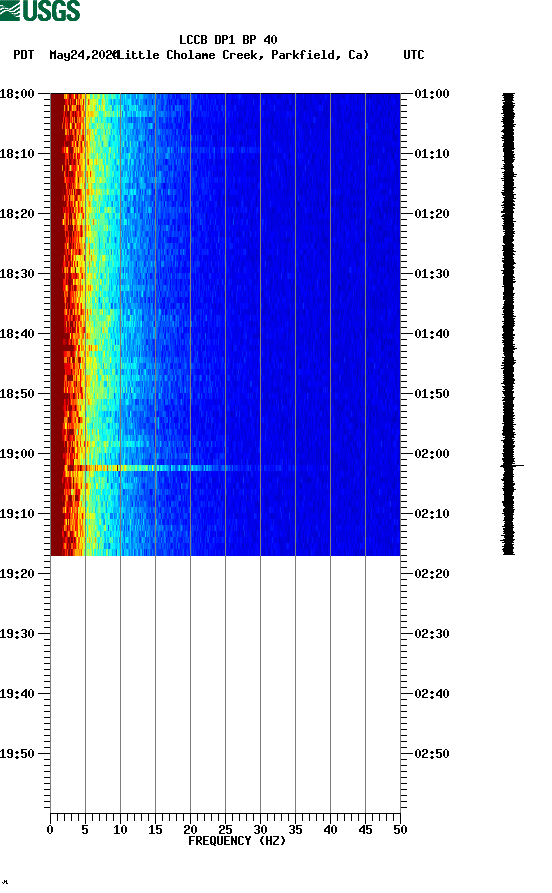Click the 02:00 UTC time label
The image size is (552, 893).
coord(432,453)
